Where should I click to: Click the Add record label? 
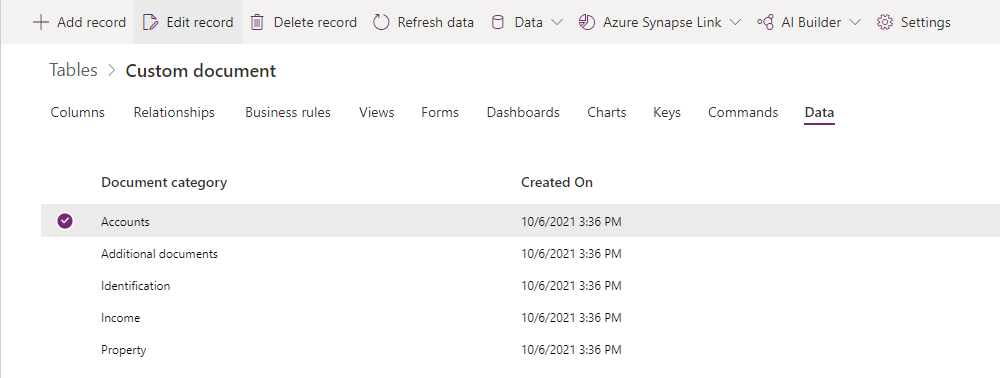point(91,22)
